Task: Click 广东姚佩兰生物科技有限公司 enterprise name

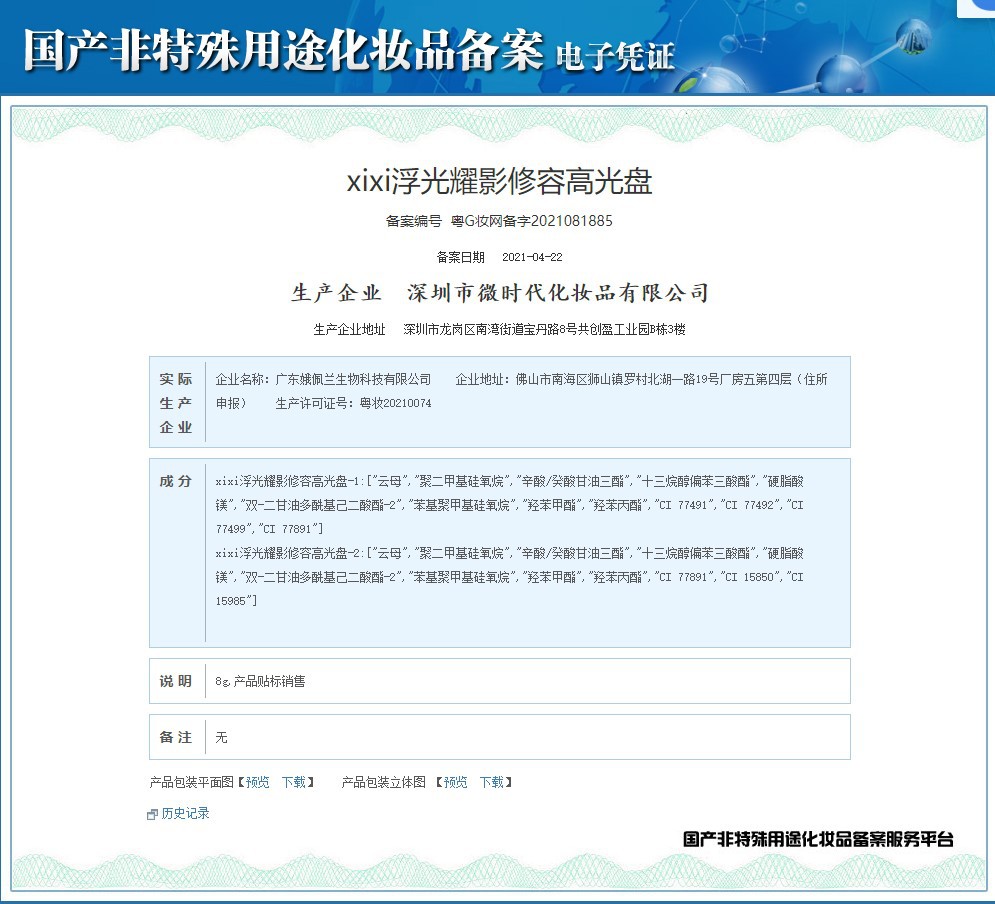Action: click(353, 379)
